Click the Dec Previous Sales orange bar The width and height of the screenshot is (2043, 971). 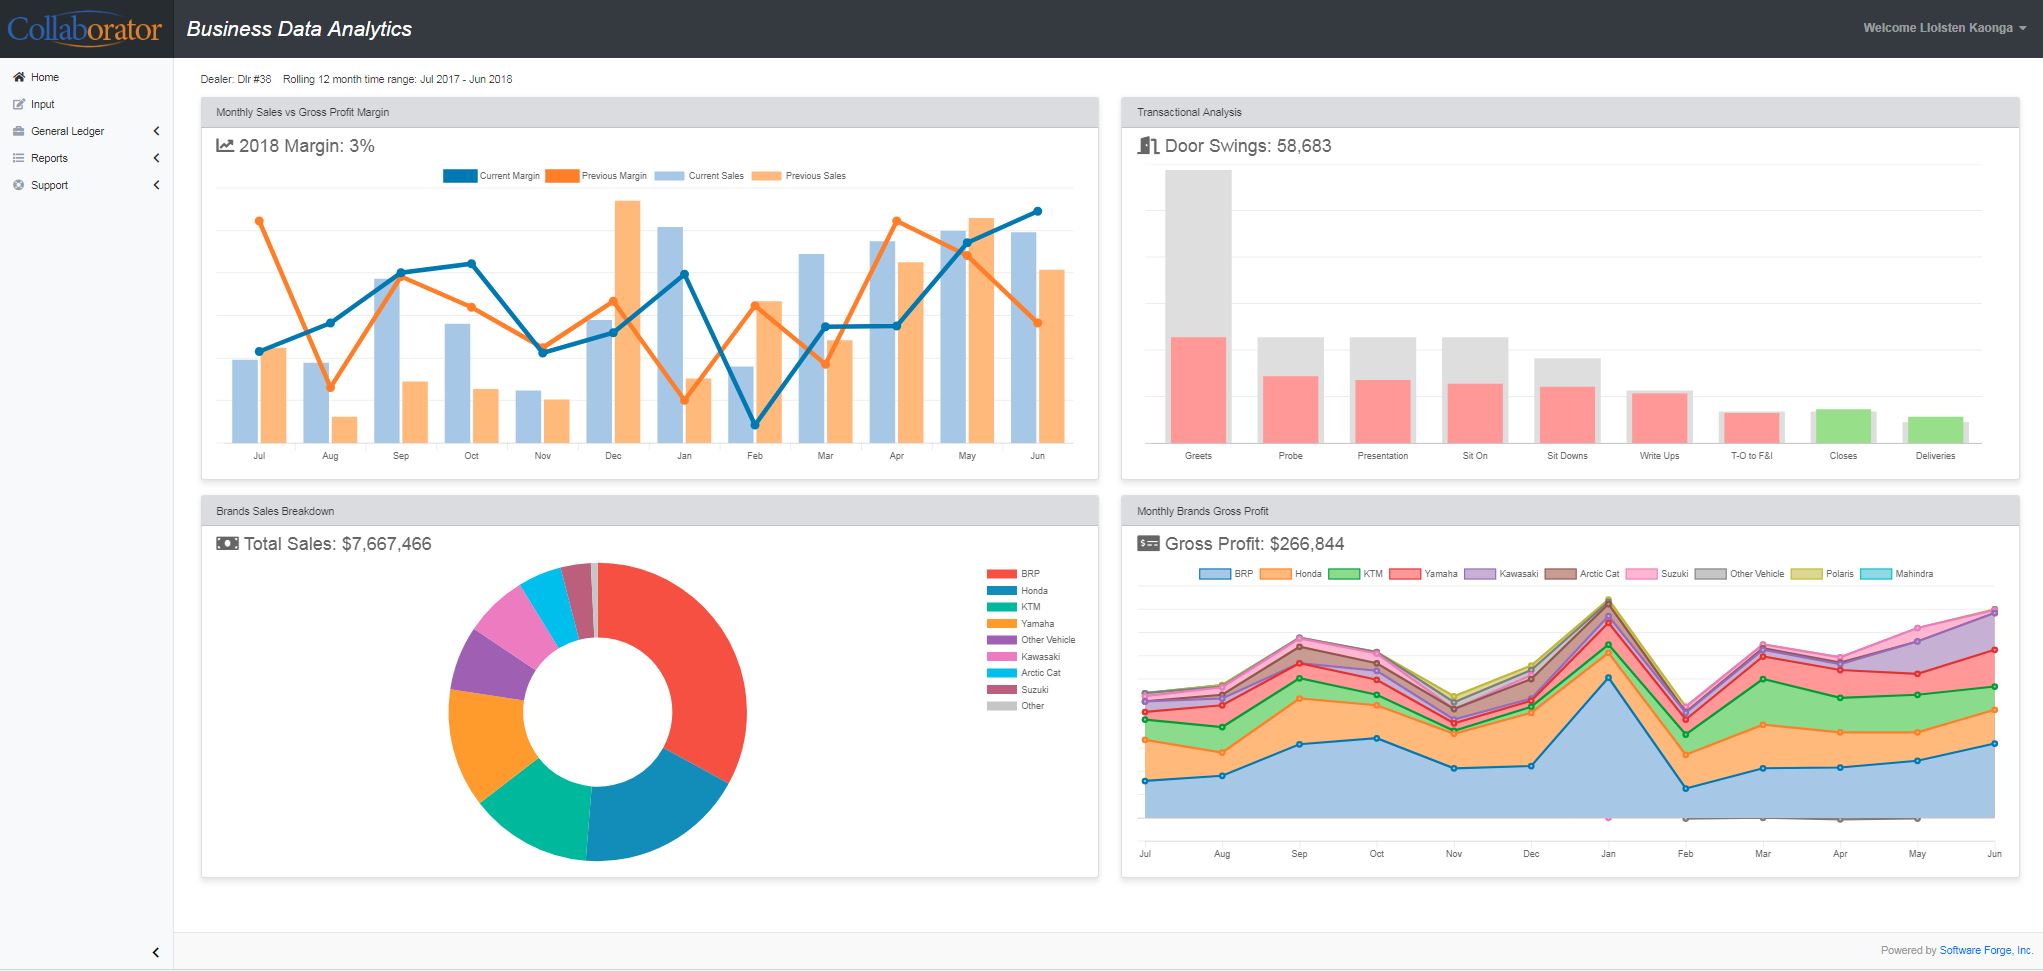(x=627, y=322)
